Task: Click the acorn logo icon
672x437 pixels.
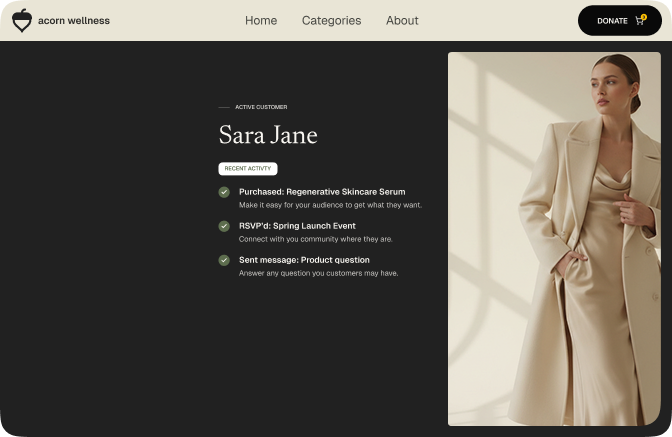Action: pyautogui.click(x=22, y=21)
